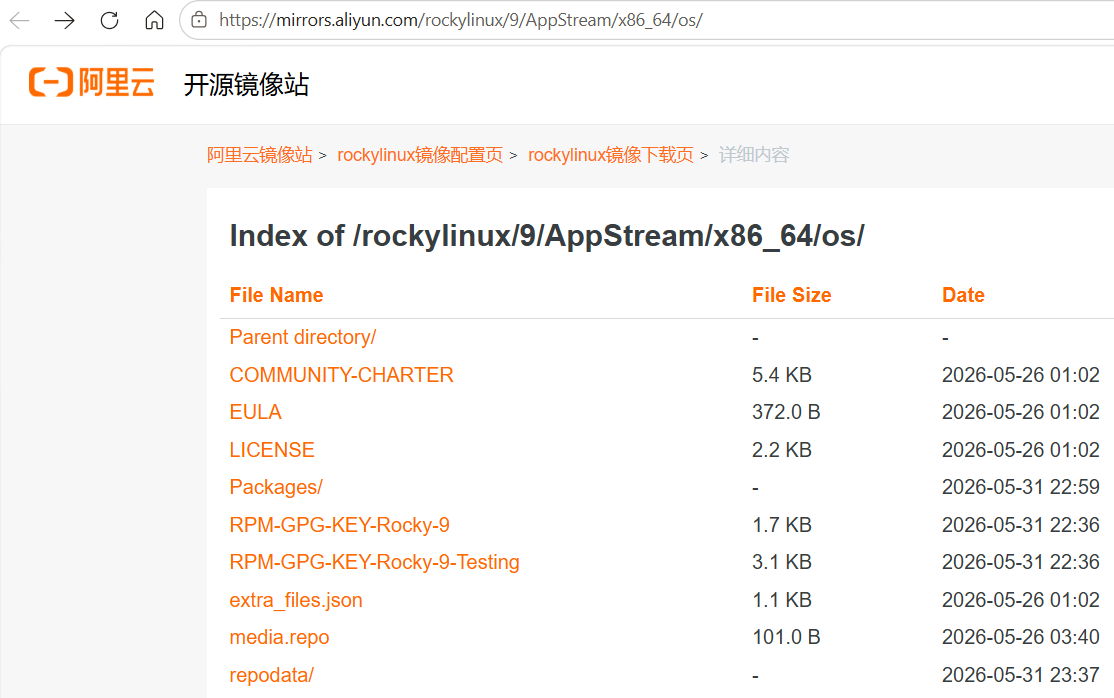Open the media.repo file
The image size is (1114, 698).
point(279,637)
